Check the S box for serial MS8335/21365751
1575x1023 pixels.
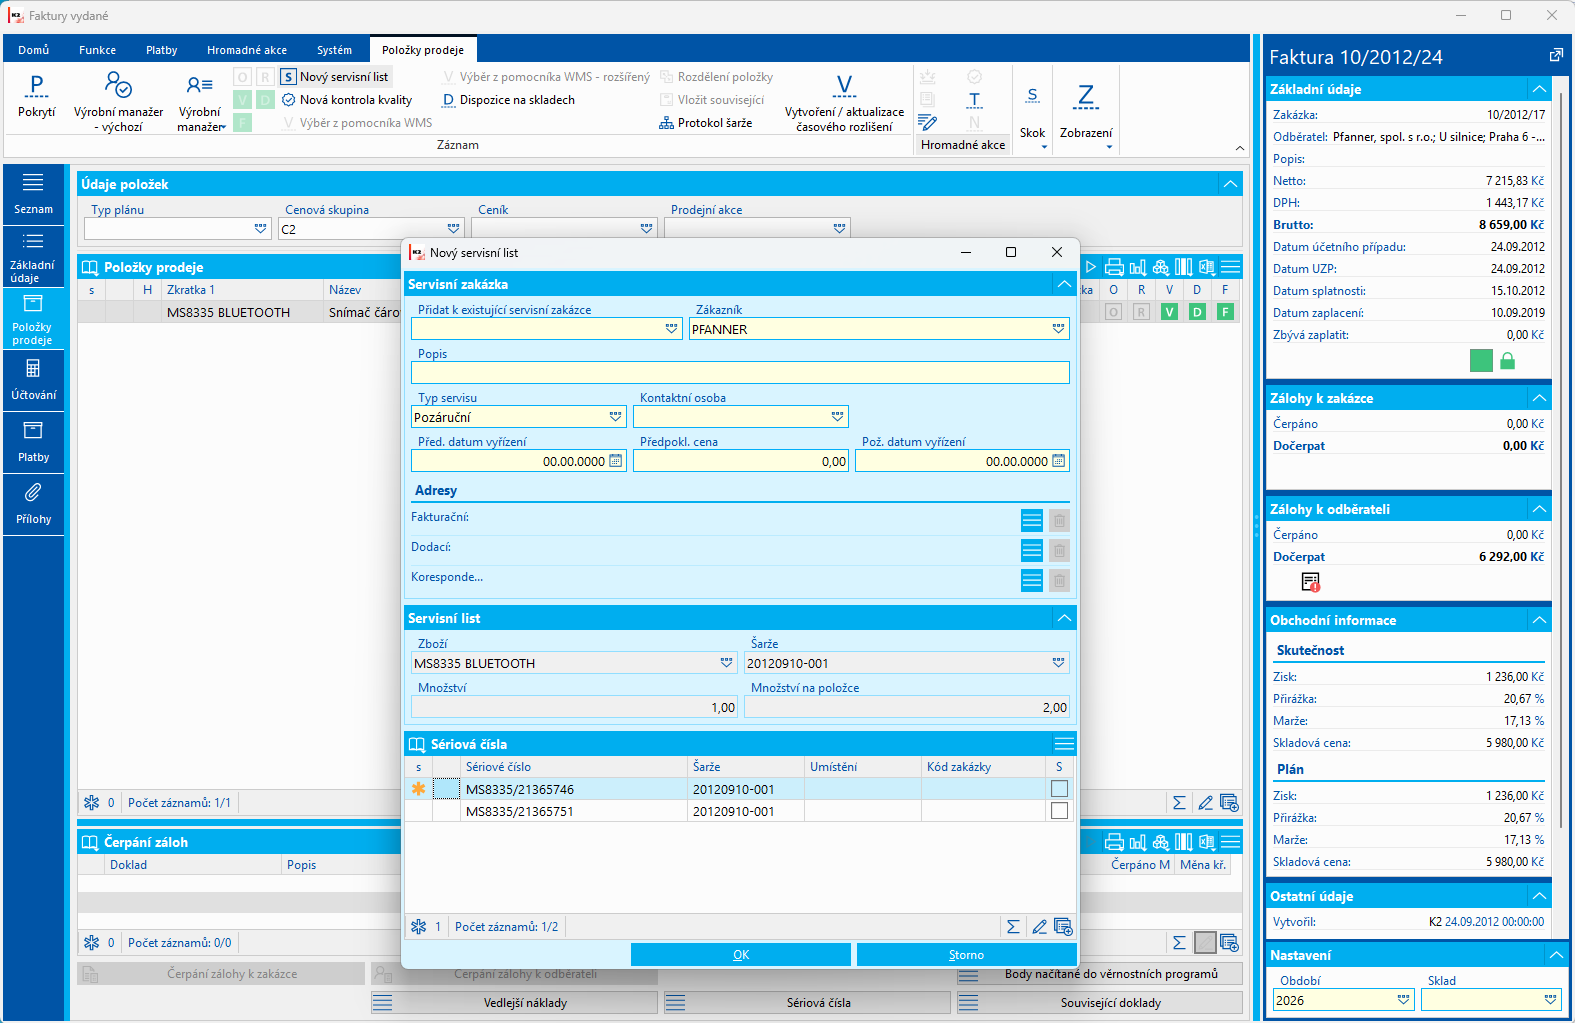1059,811
